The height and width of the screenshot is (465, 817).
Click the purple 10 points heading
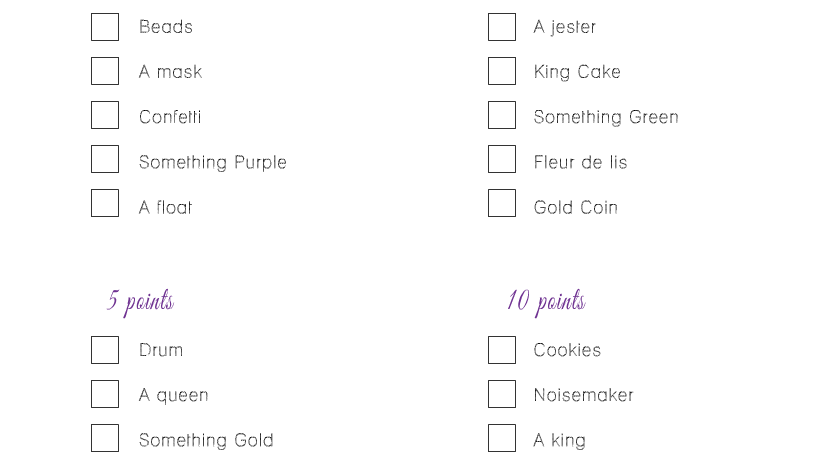click(x=546, y=302)
